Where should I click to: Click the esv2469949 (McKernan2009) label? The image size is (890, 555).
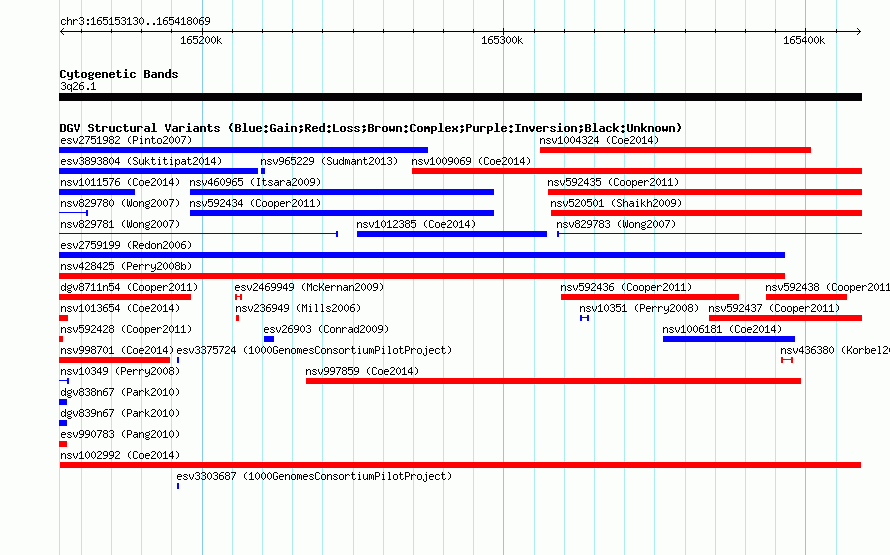[309, 287]
